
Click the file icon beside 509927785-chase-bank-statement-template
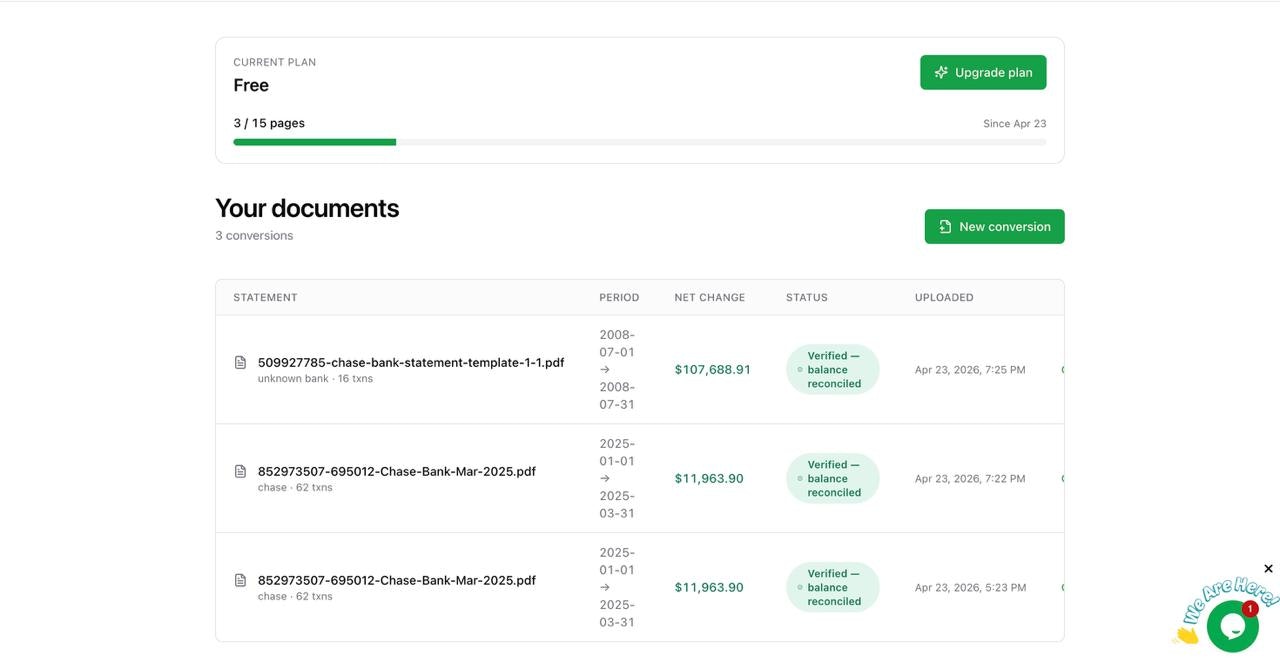[x=240, y=361]
